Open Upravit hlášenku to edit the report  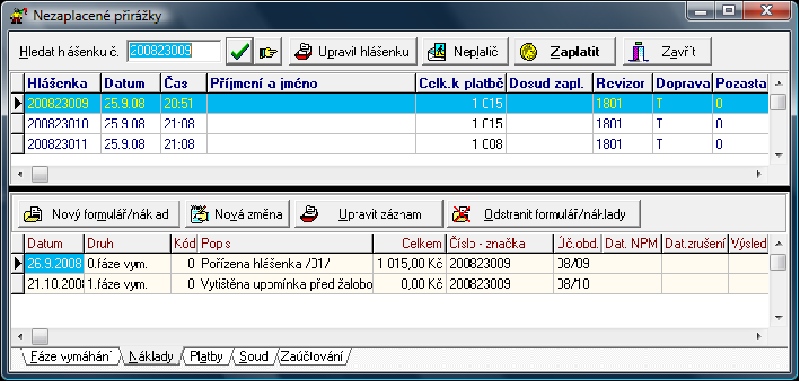353,52
